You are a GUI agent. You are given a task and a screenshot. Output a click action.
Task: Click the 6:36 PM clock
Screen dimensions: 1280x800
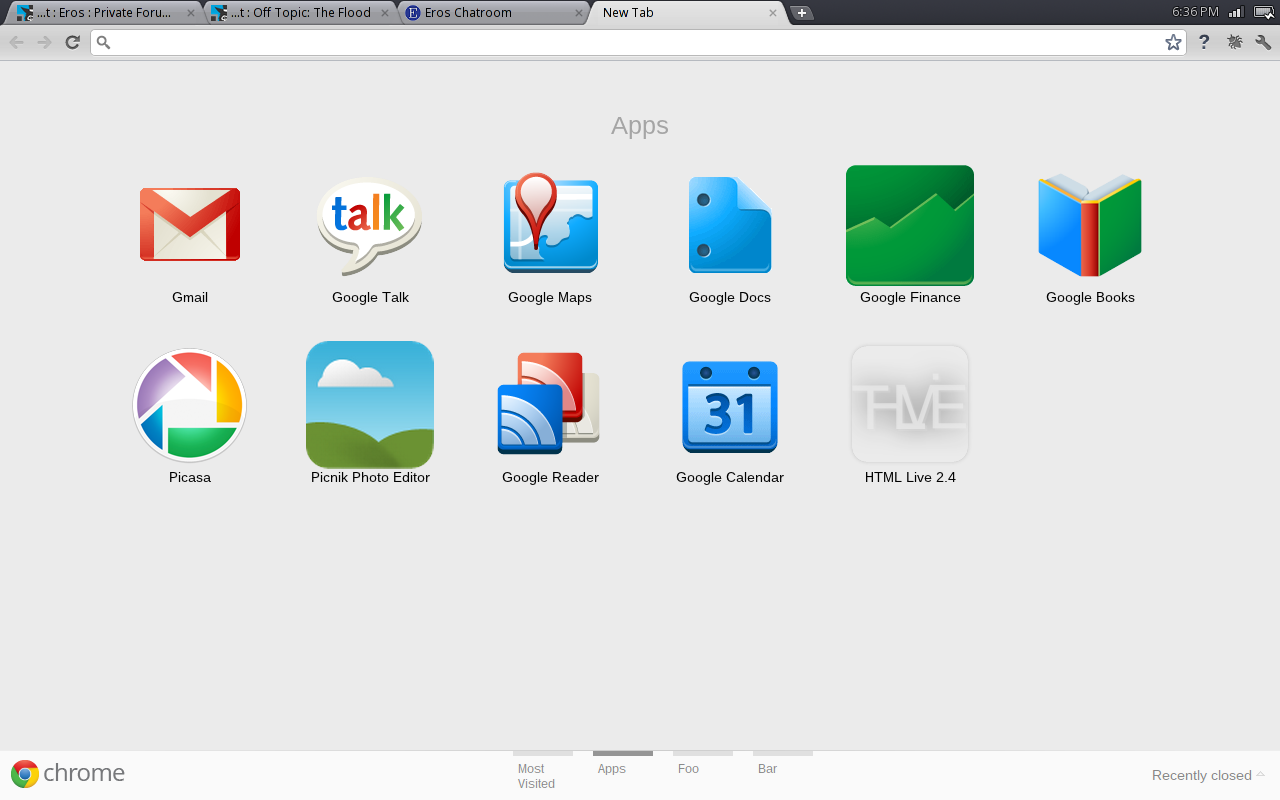1195,12
